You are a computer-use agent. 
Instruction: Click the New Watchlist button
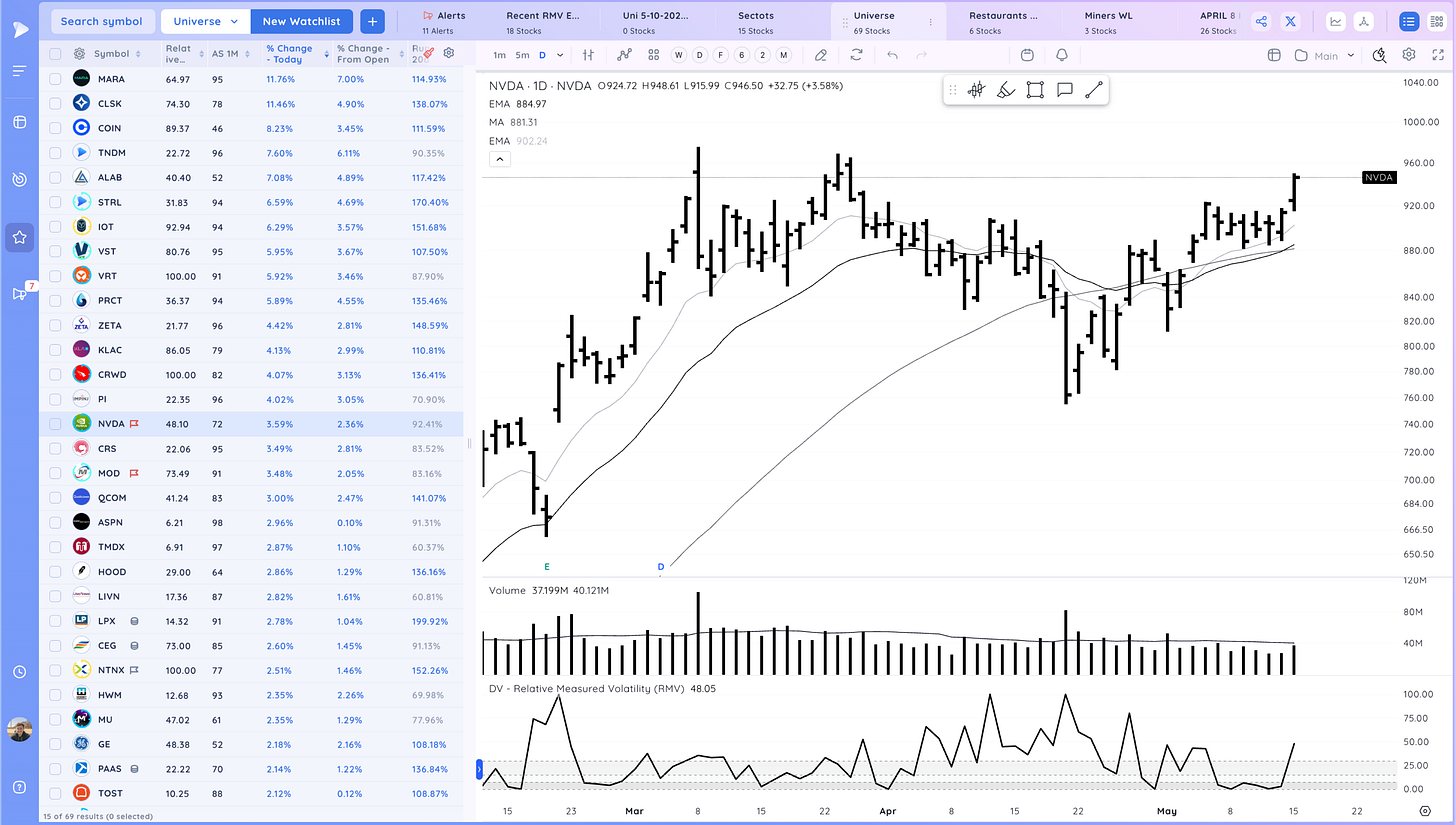coord(301,21)
